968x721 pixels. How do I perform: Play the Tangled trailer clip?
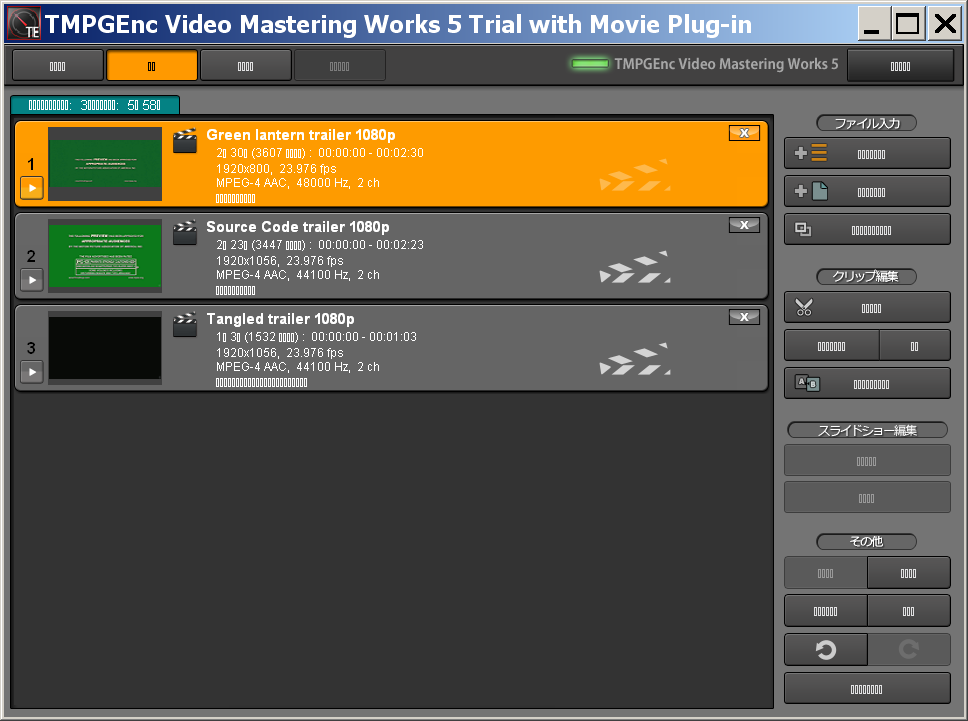pos(32,372)
